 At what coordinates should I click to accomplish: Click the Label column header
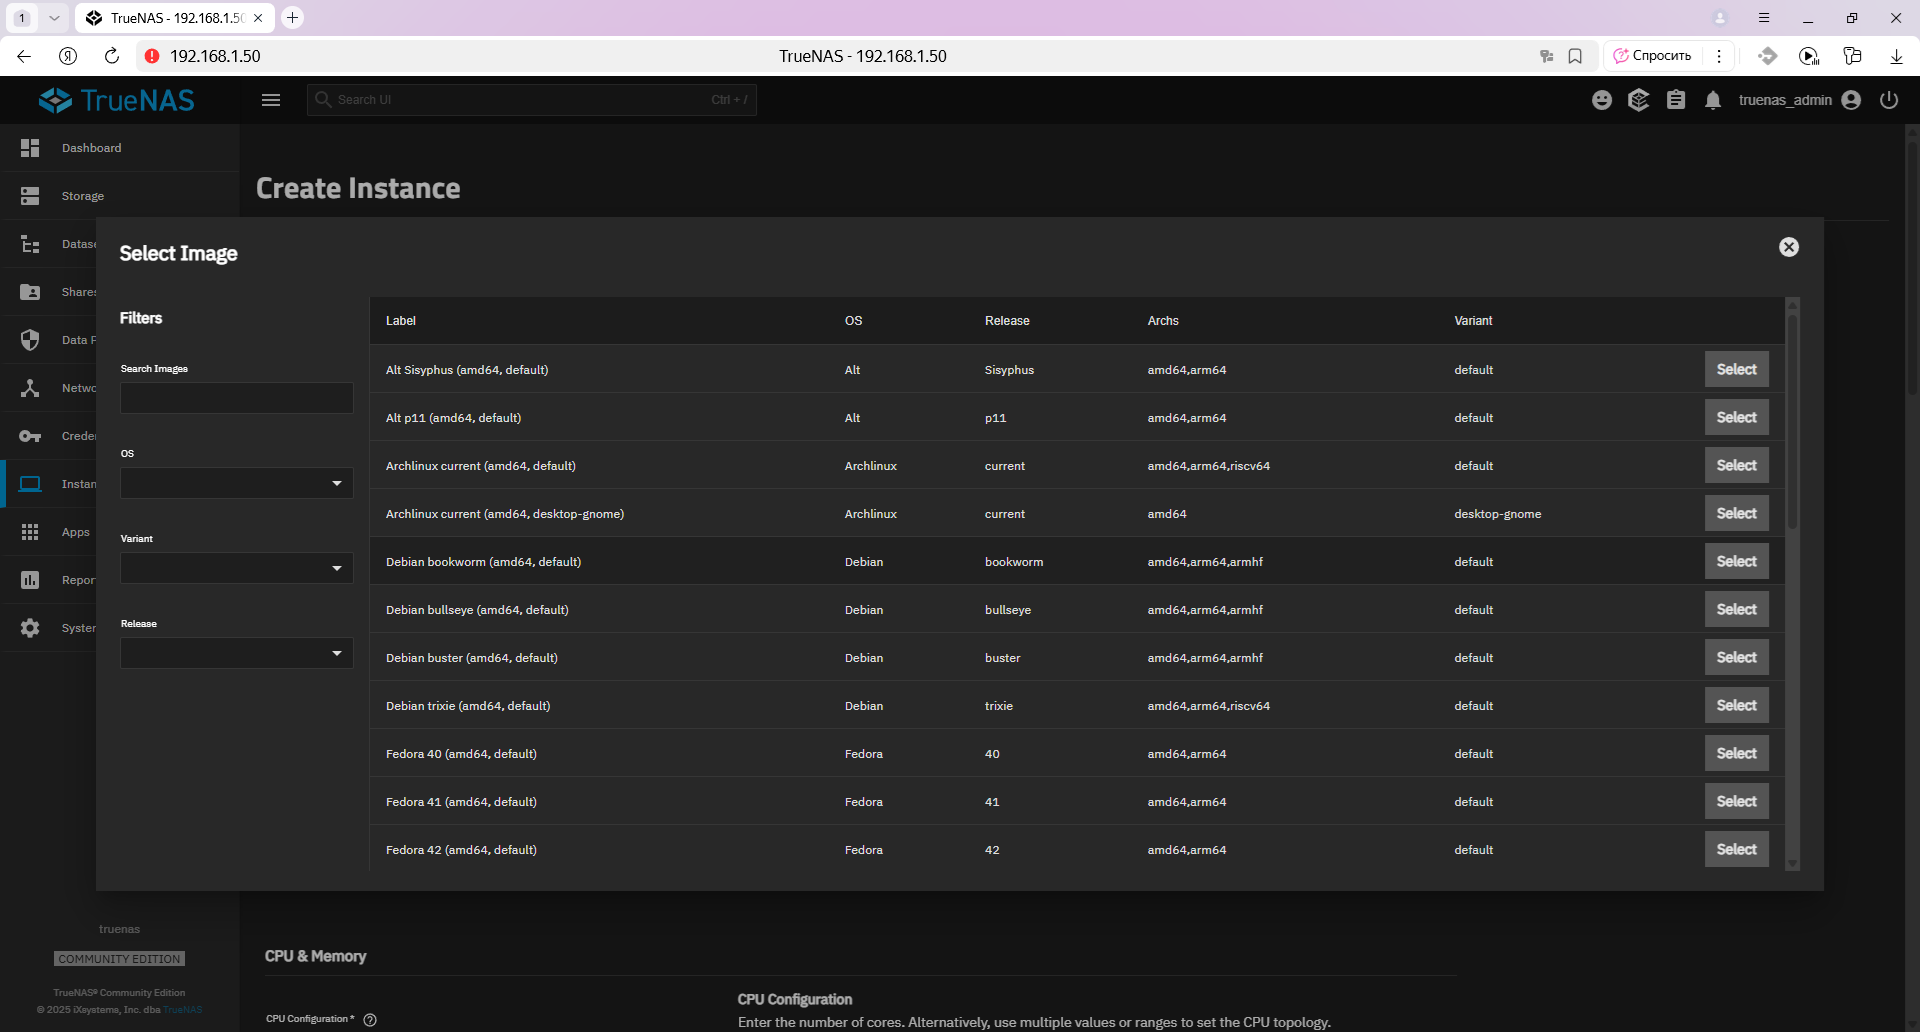(x=400, y=321)
